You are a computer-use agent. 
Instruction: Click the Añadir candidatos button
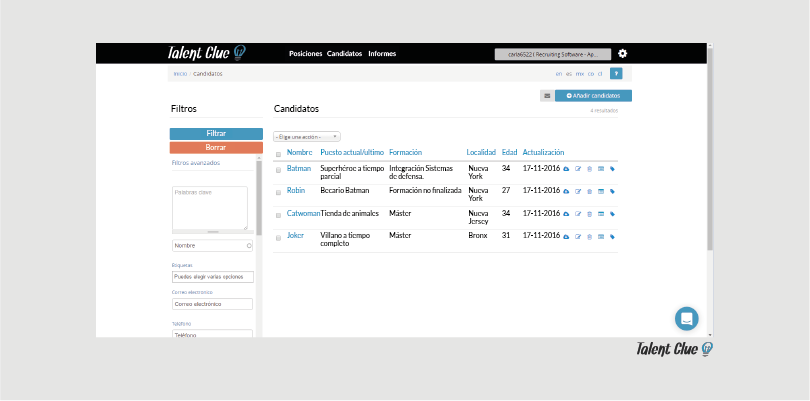click(593, 96)
